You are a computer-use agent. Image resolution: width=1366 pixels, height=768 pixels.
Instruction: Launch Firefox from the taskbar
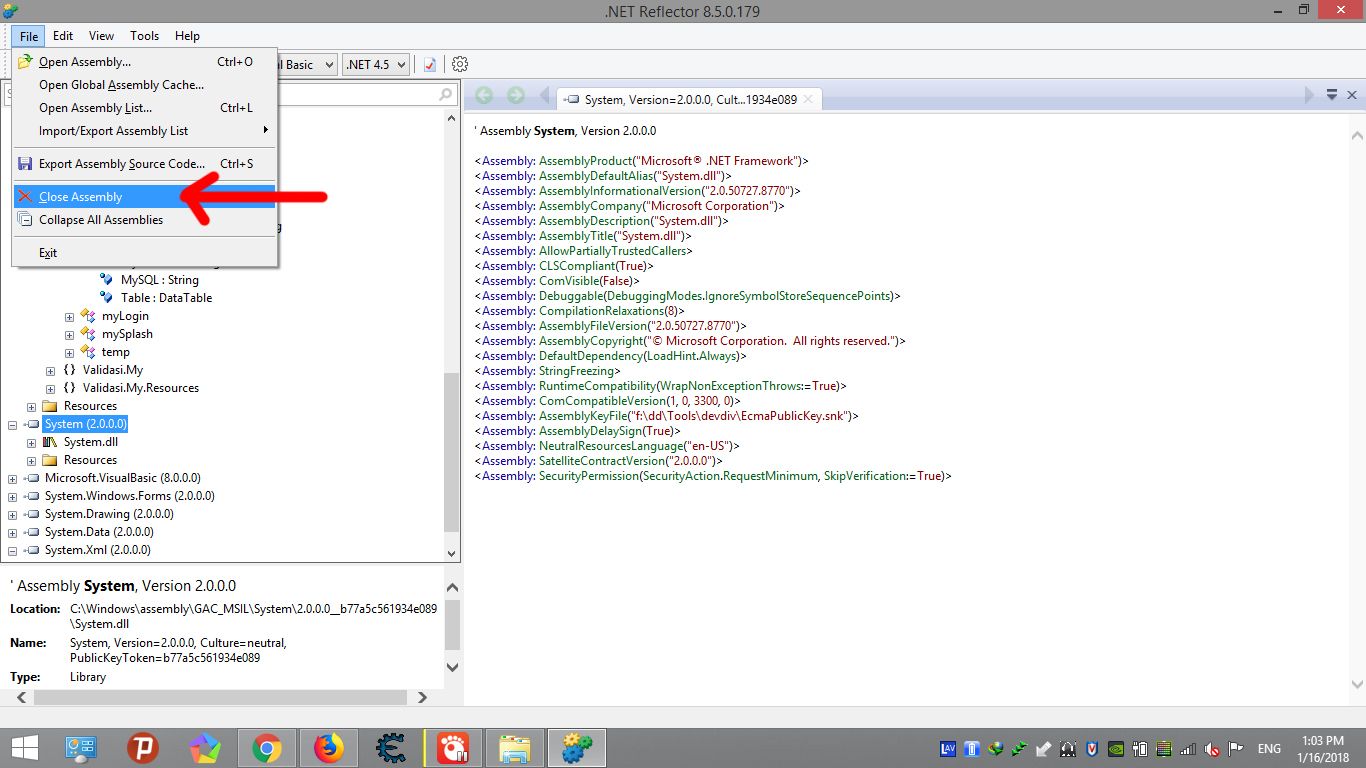[328, 747]
